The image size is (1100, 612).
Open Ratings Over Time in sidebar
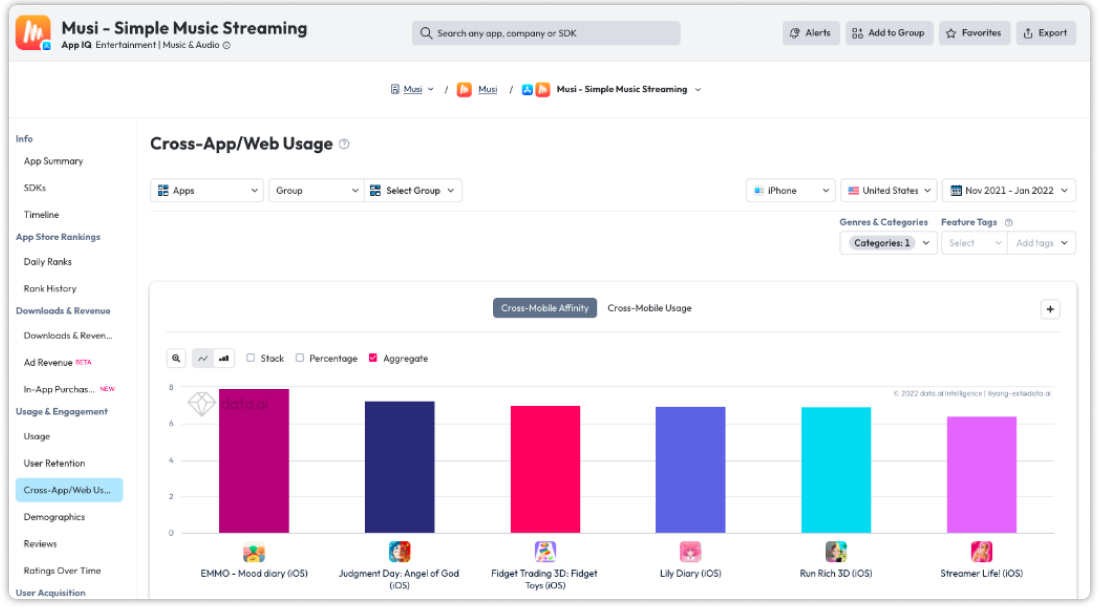[x=62, y=571]
